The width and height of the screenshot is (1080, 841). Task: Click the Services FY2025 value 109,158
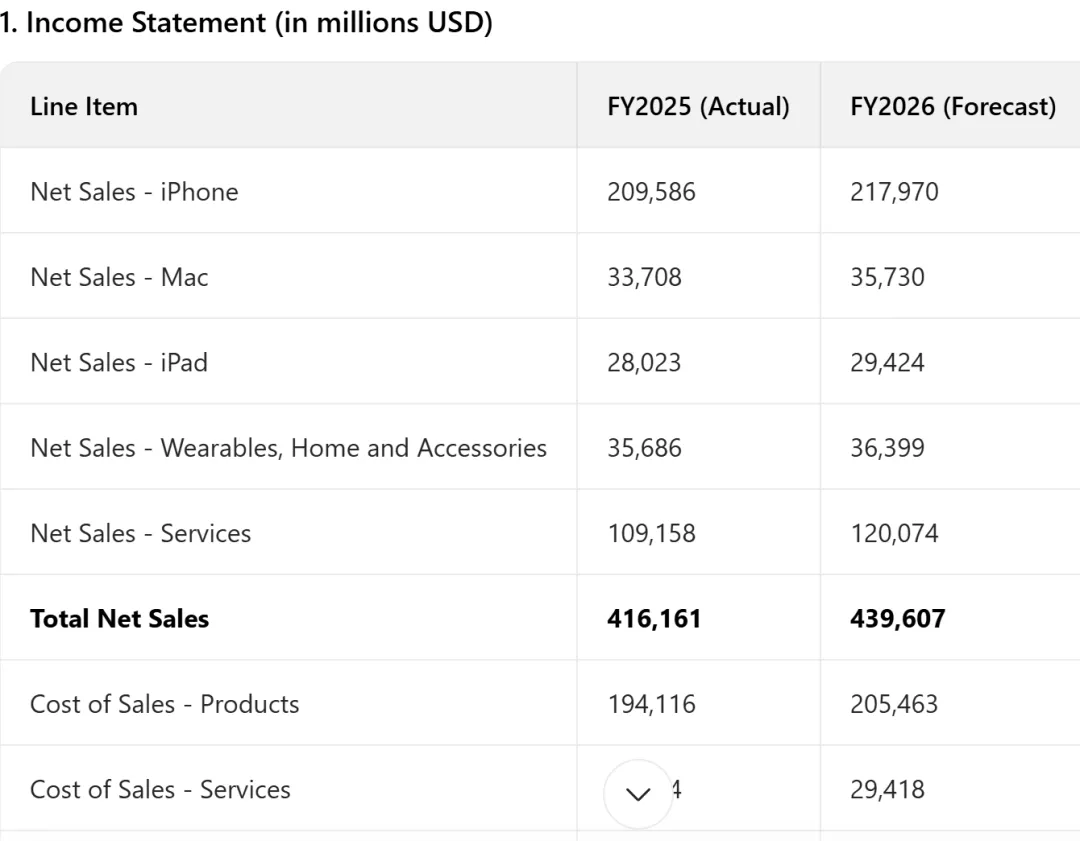[651, 533]
